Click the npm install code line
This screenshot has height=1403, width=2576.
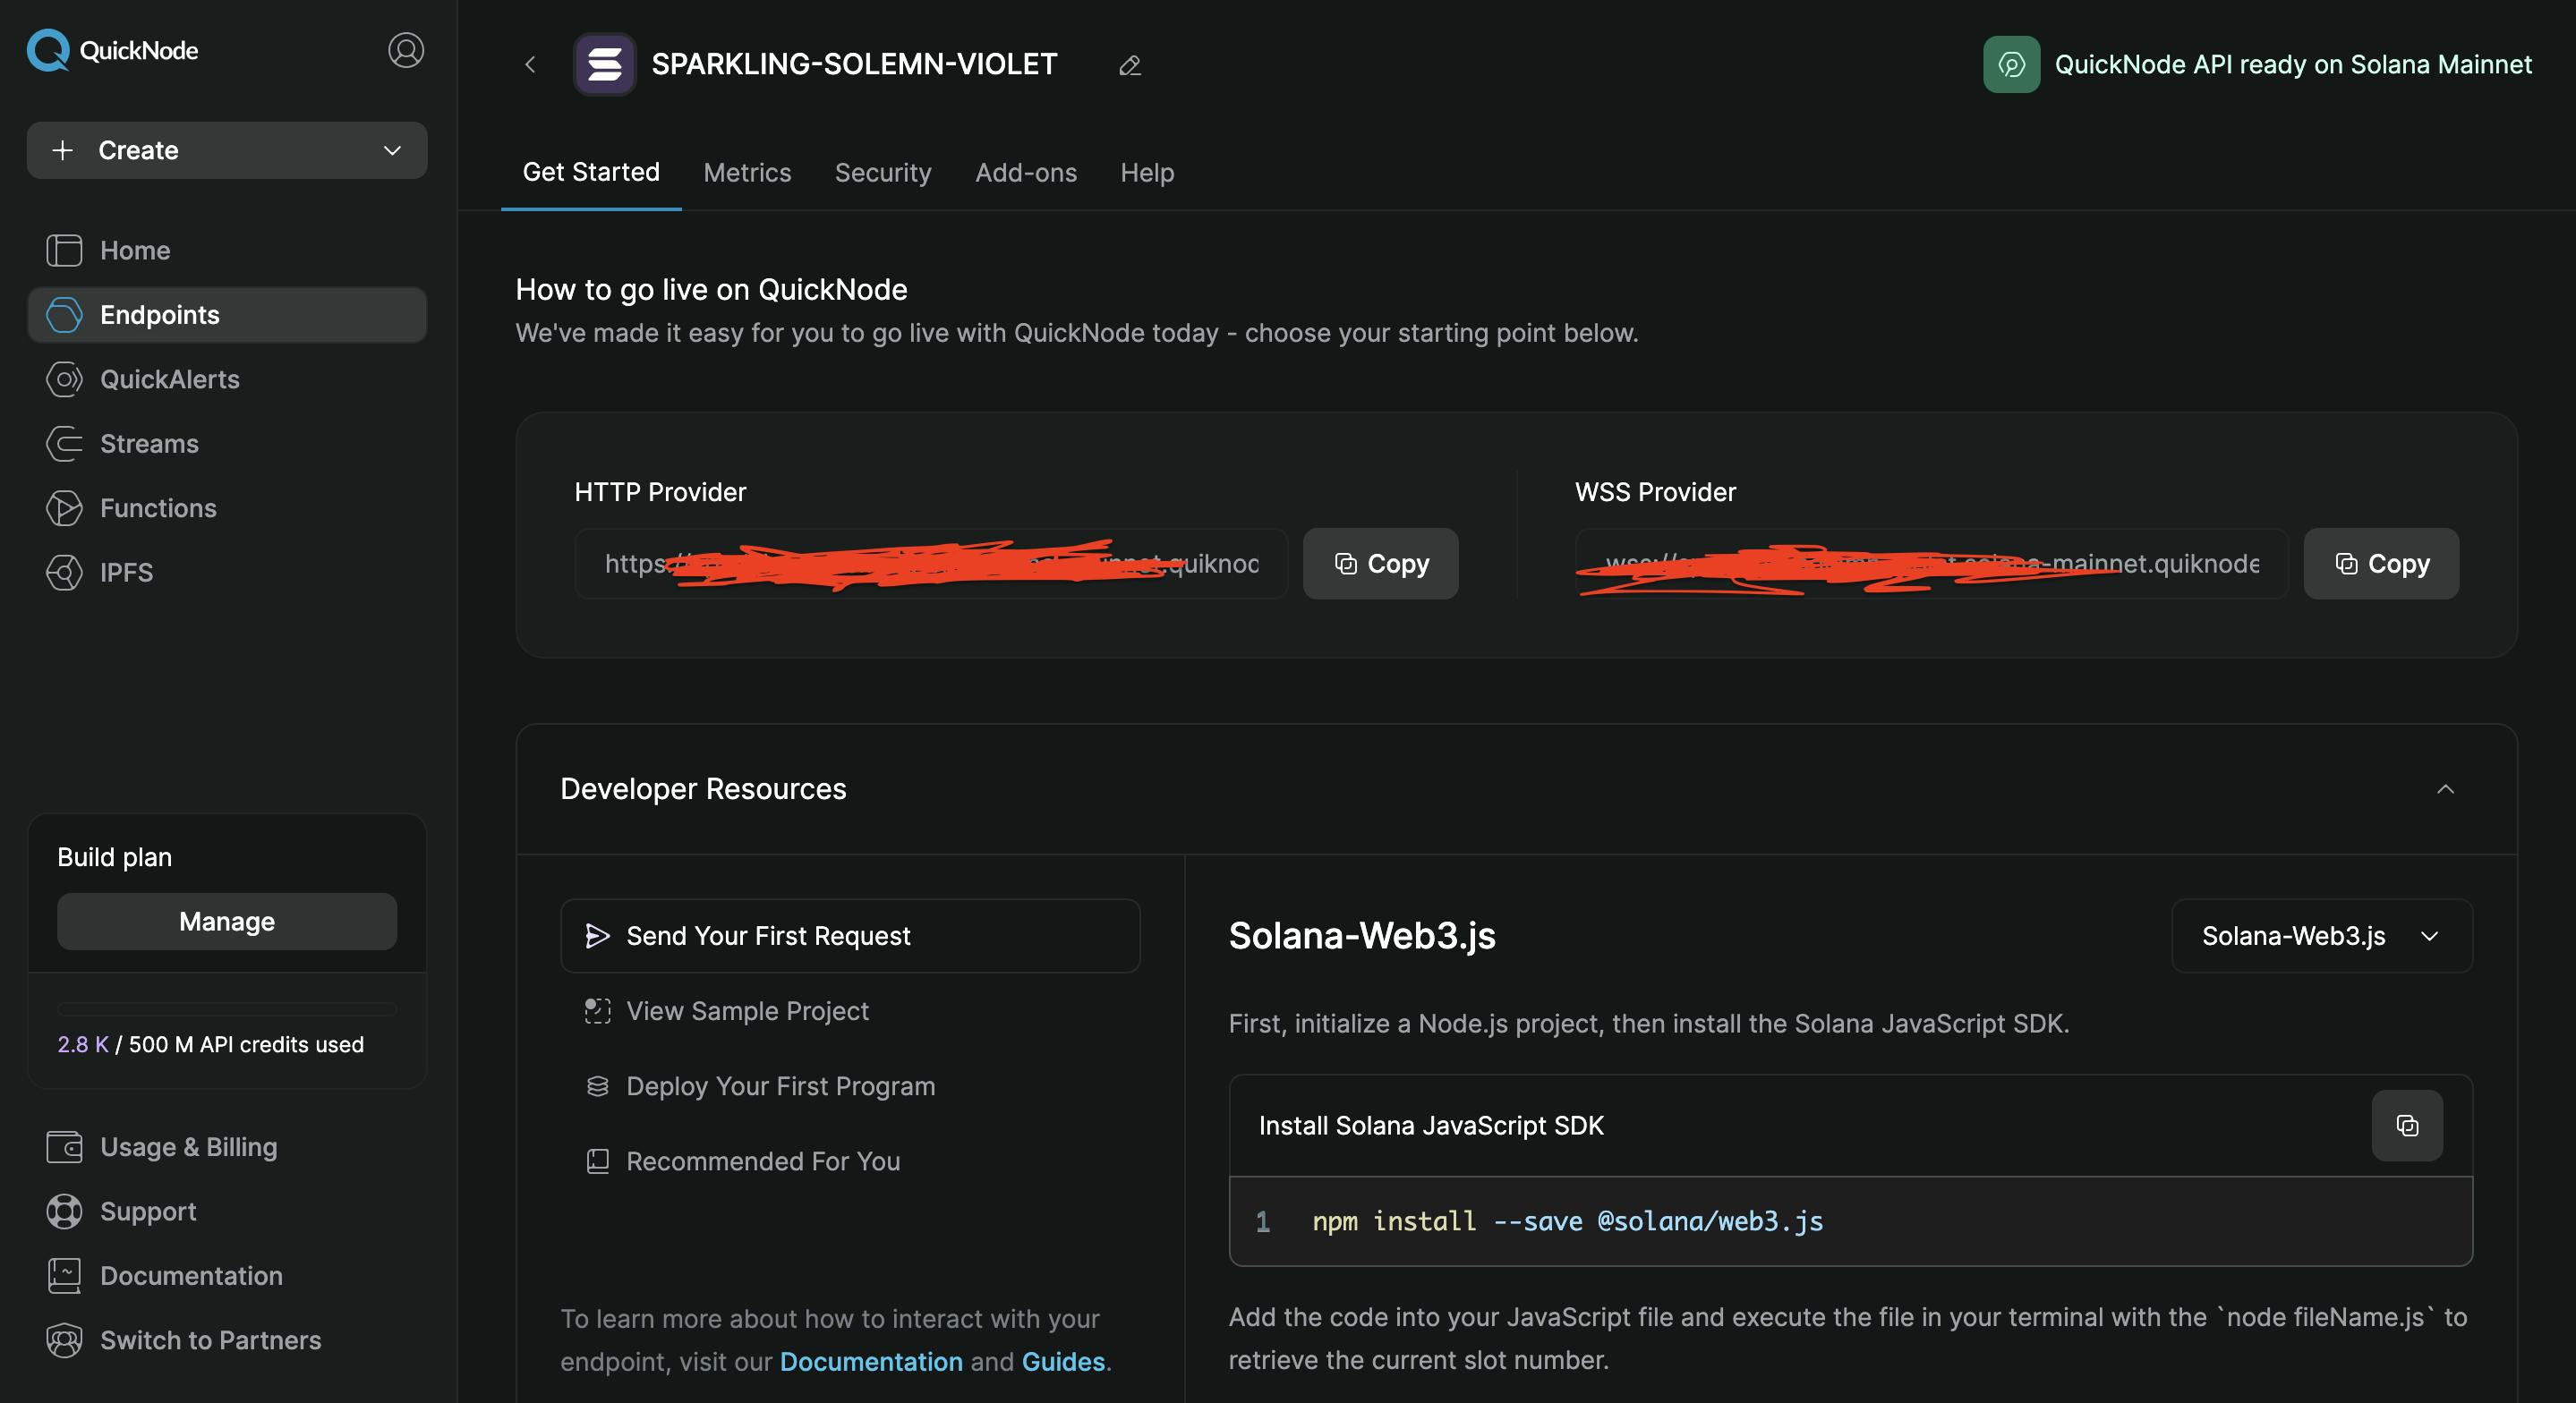(1851, 1222)
